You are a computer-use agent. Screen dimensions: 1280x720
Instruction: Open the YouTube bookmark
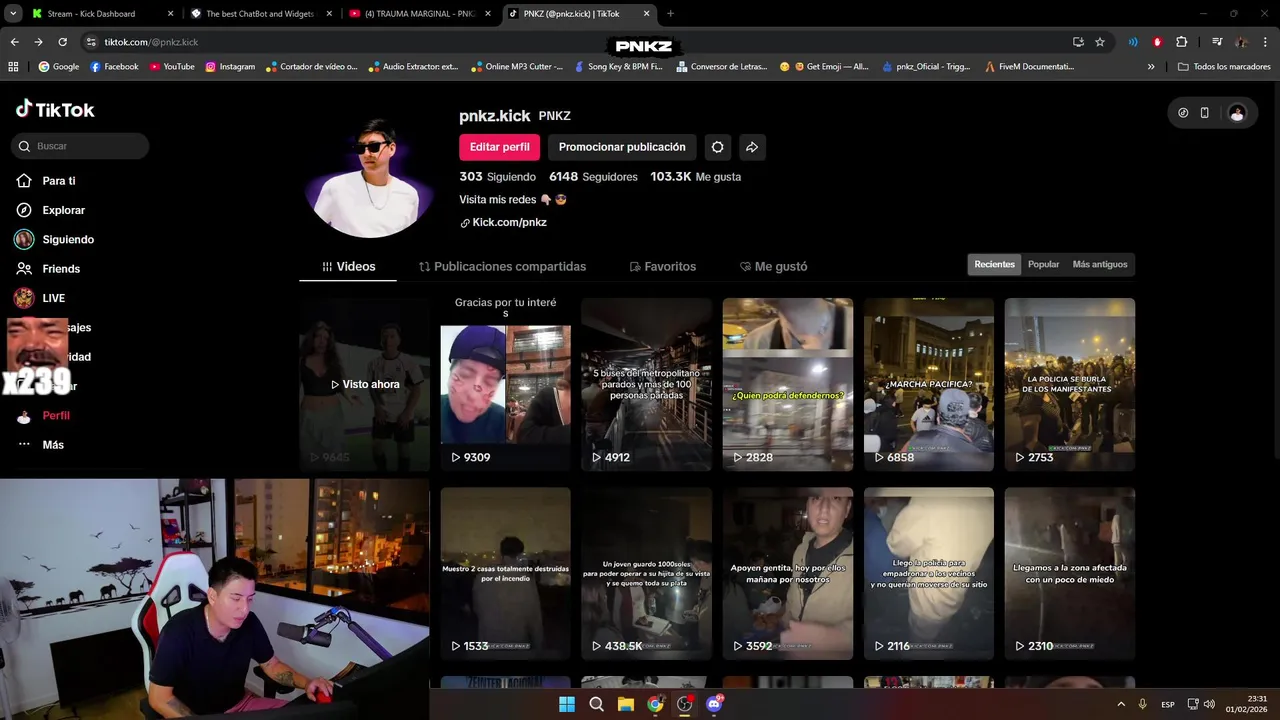(x=172, y=67)
